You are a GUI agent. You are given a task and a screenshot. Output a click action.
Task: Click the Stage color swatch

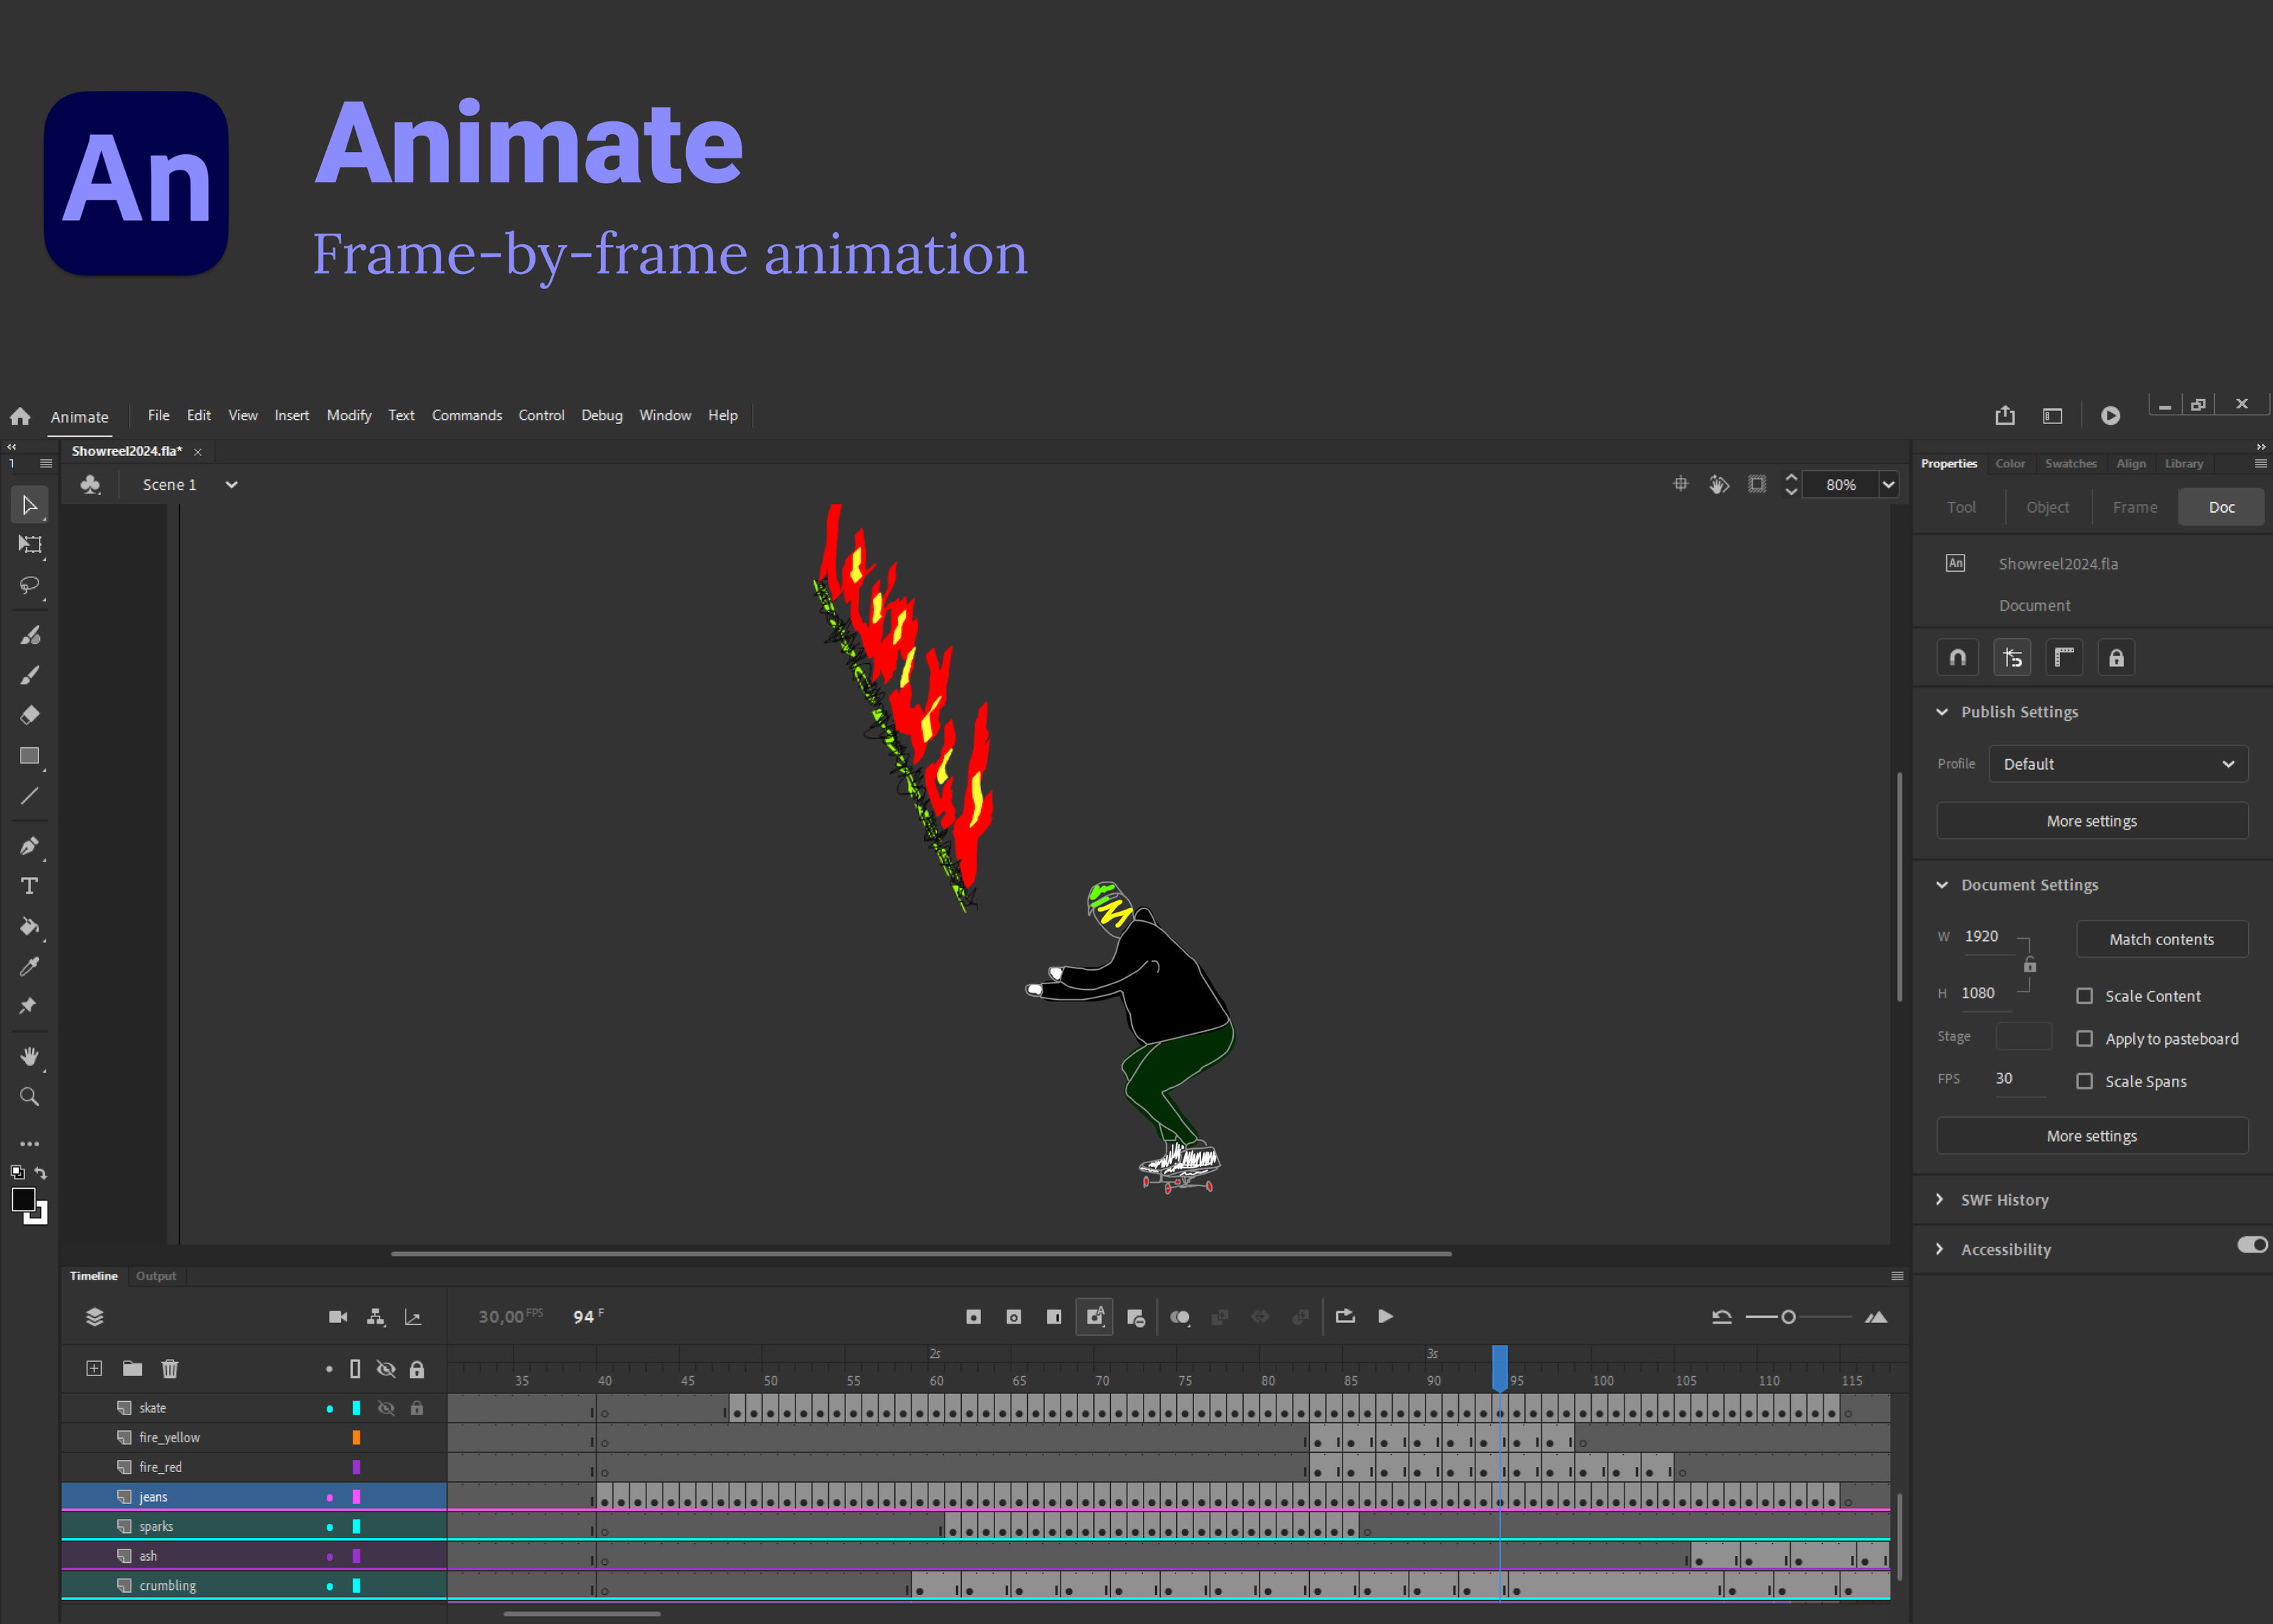click(x=2023, y=1037)
